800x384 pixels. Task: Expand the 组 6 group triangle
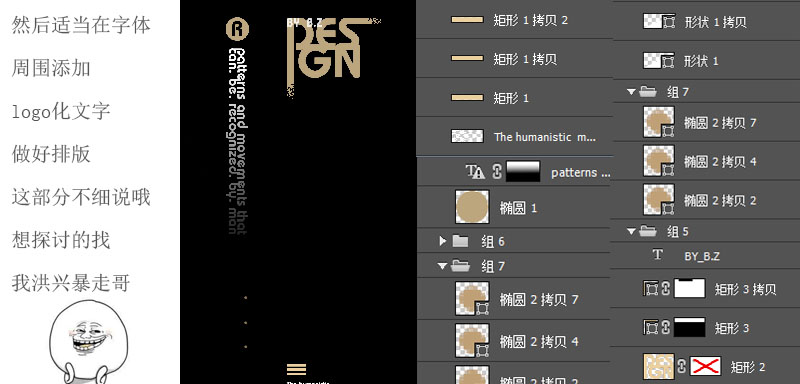pyautogui.click(x=442, y=241)
